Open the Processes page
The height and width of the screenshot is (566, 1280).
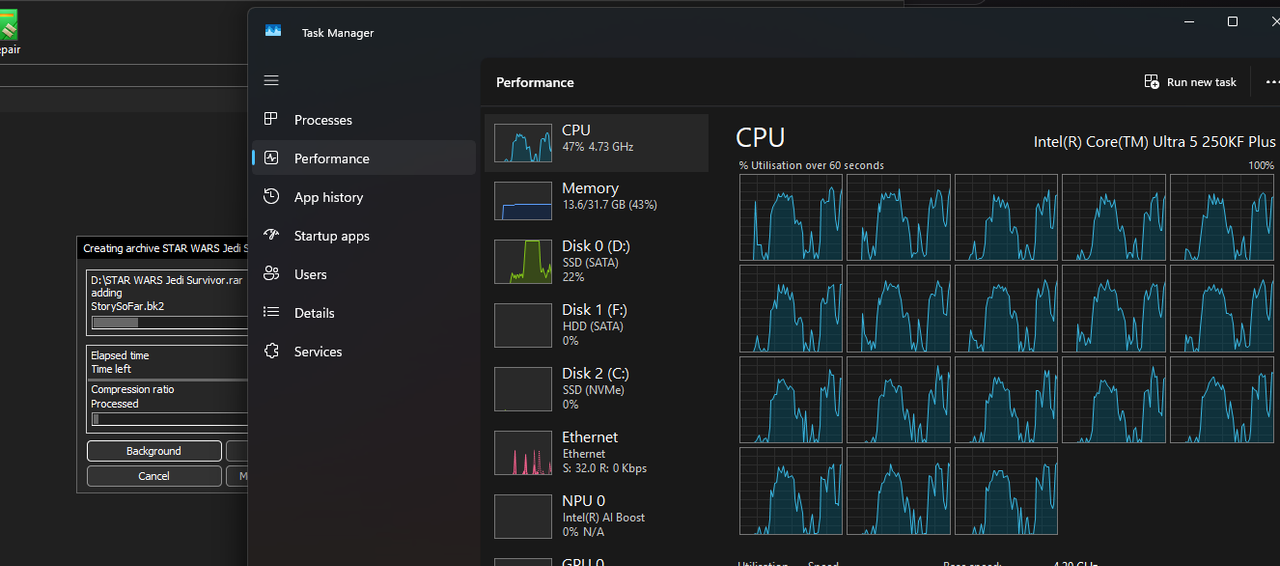[x=323, y=120]
